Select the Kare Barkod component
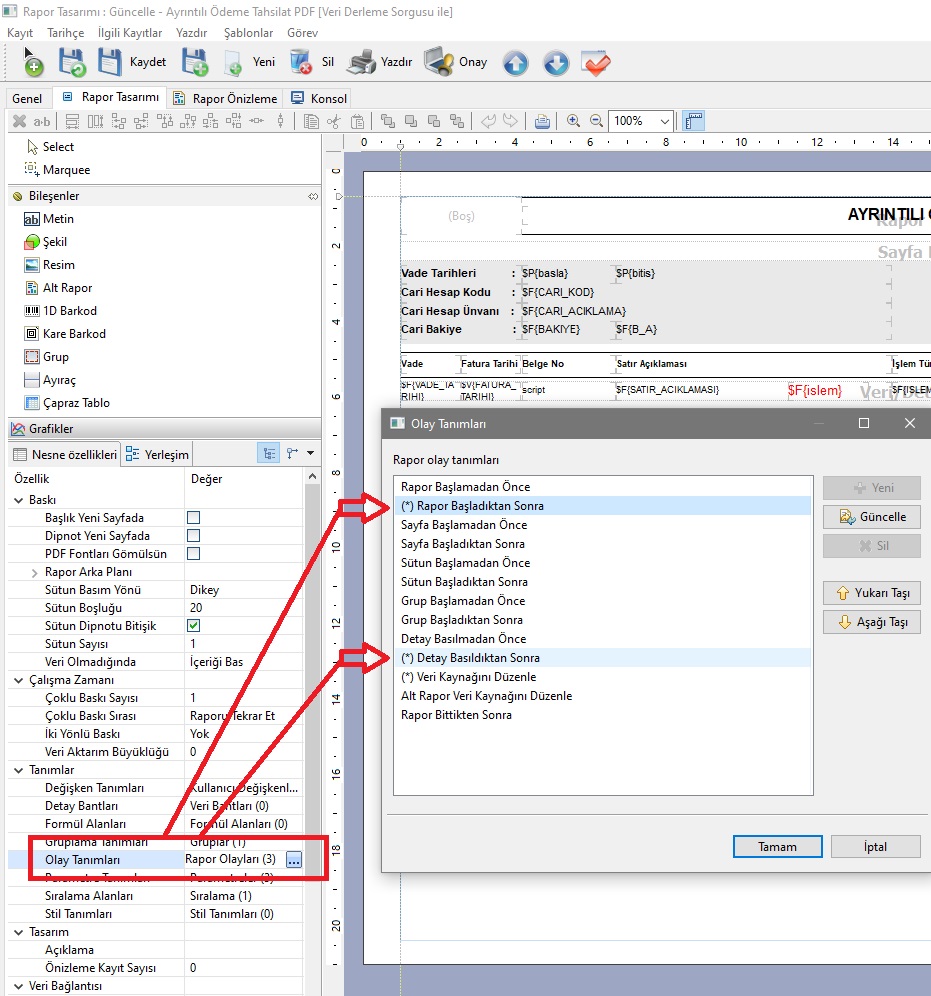The image size is (931, 996). 73,334
